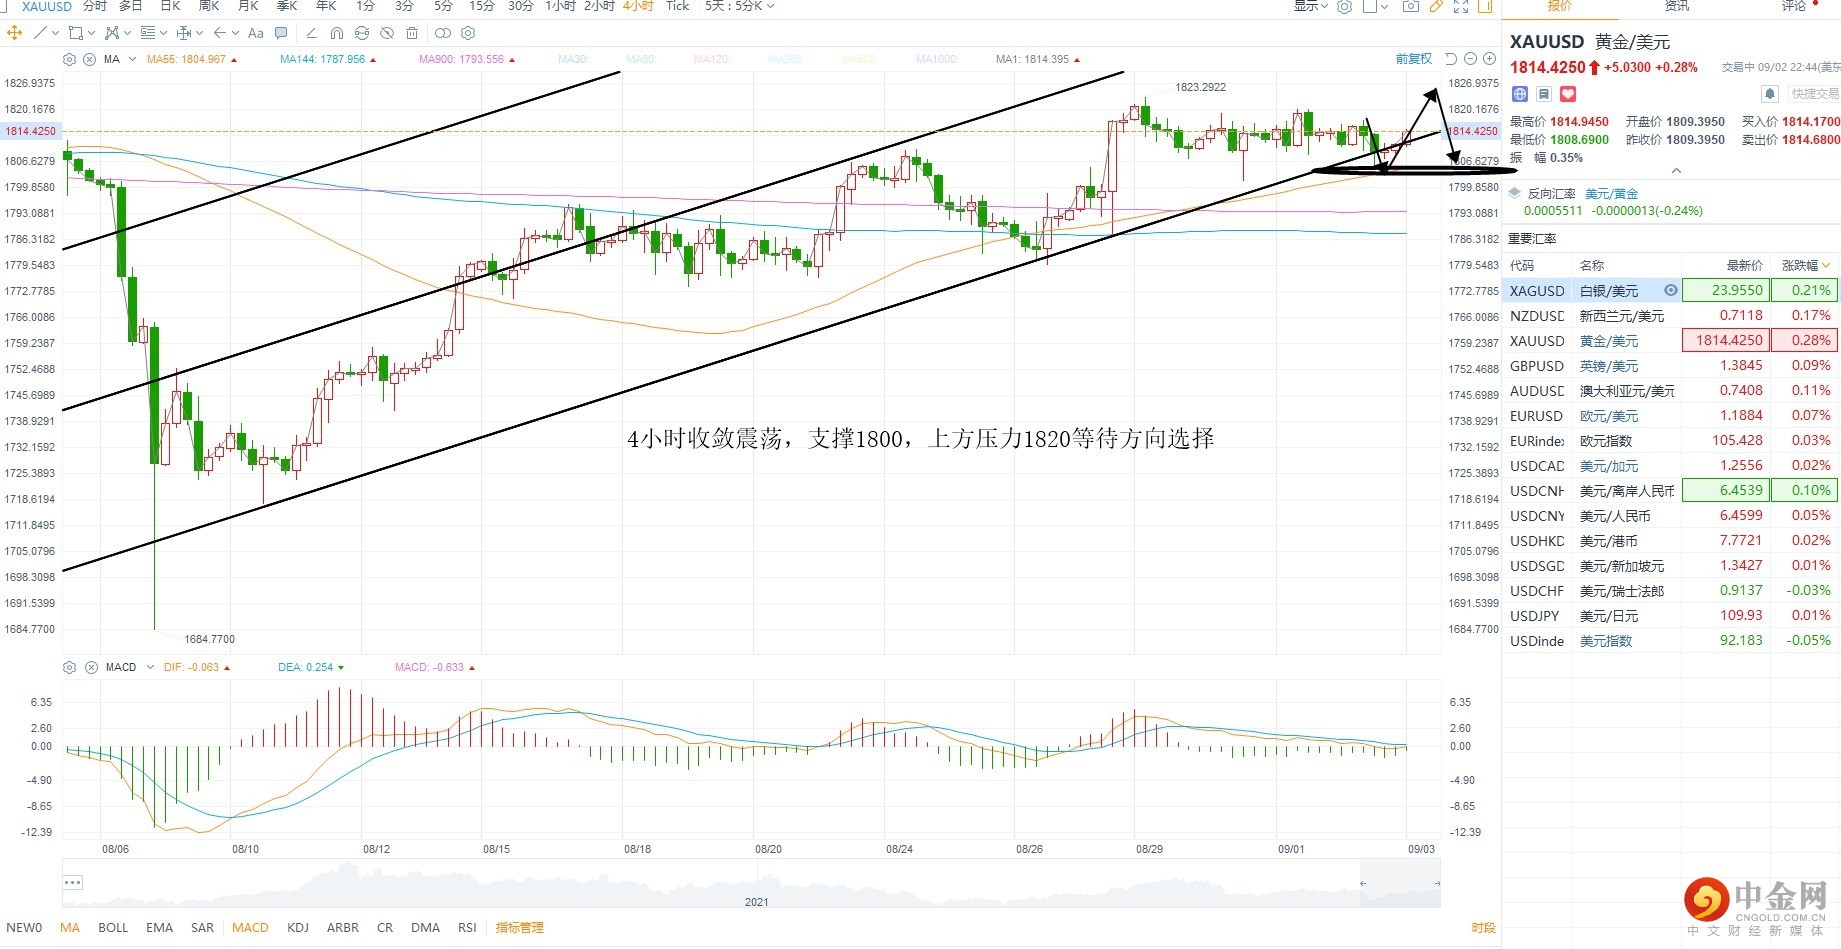1841x949 pixels.
Task: Toggle the linked overlay circles icon
Action: (x=442, y=33)
